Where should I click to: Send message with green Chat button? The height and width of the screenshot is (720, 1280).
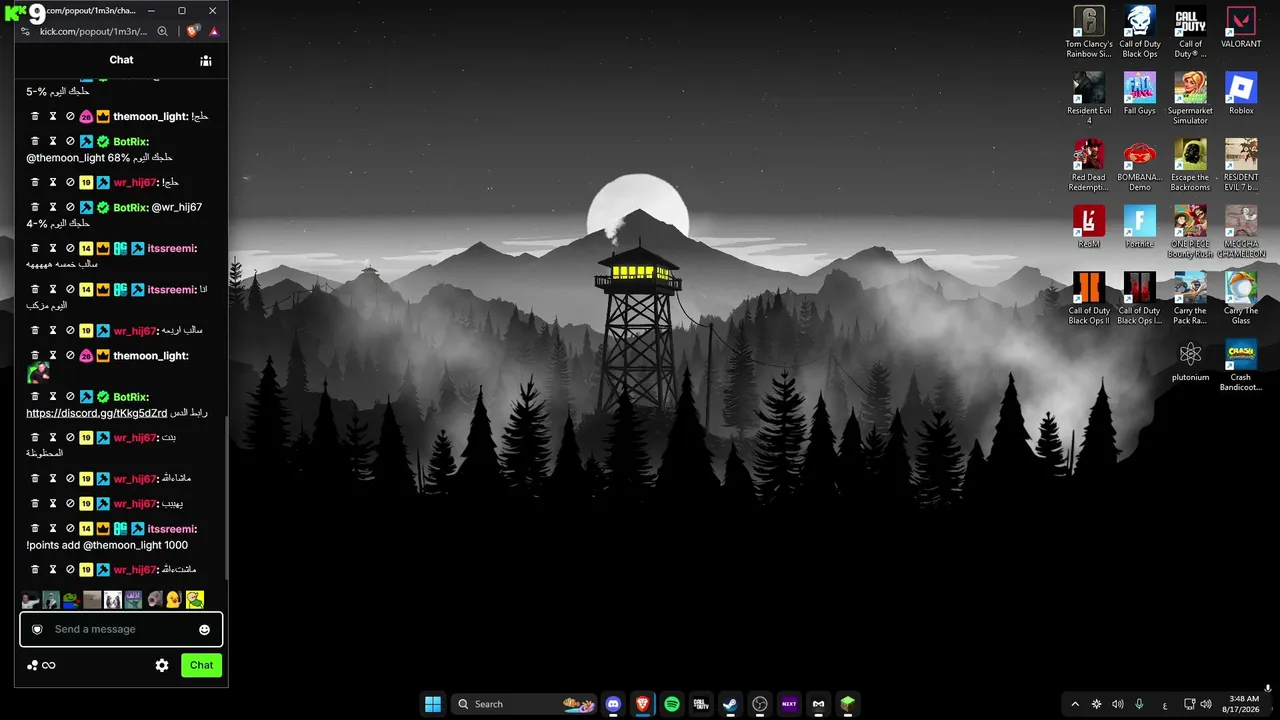[x=201, y=666]
